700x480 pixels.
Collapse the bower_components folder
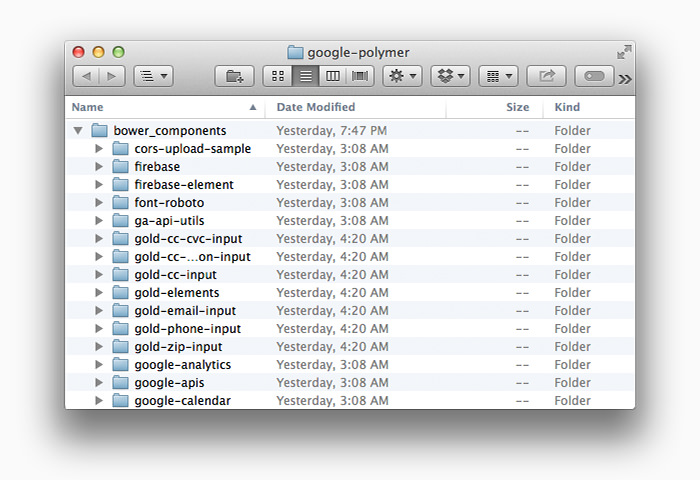(78, 131)
